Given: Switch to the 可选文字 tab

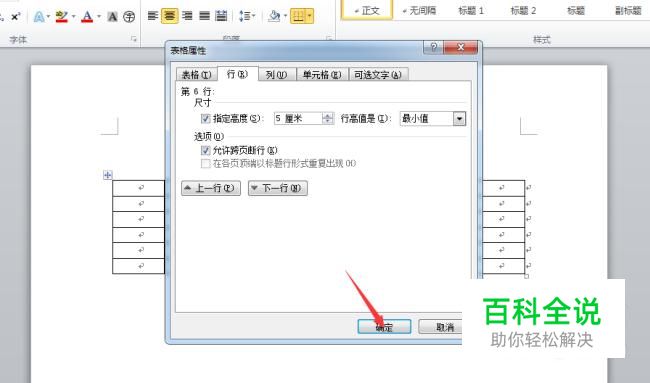Looking at the screenshot, I should tap(378, 75).
